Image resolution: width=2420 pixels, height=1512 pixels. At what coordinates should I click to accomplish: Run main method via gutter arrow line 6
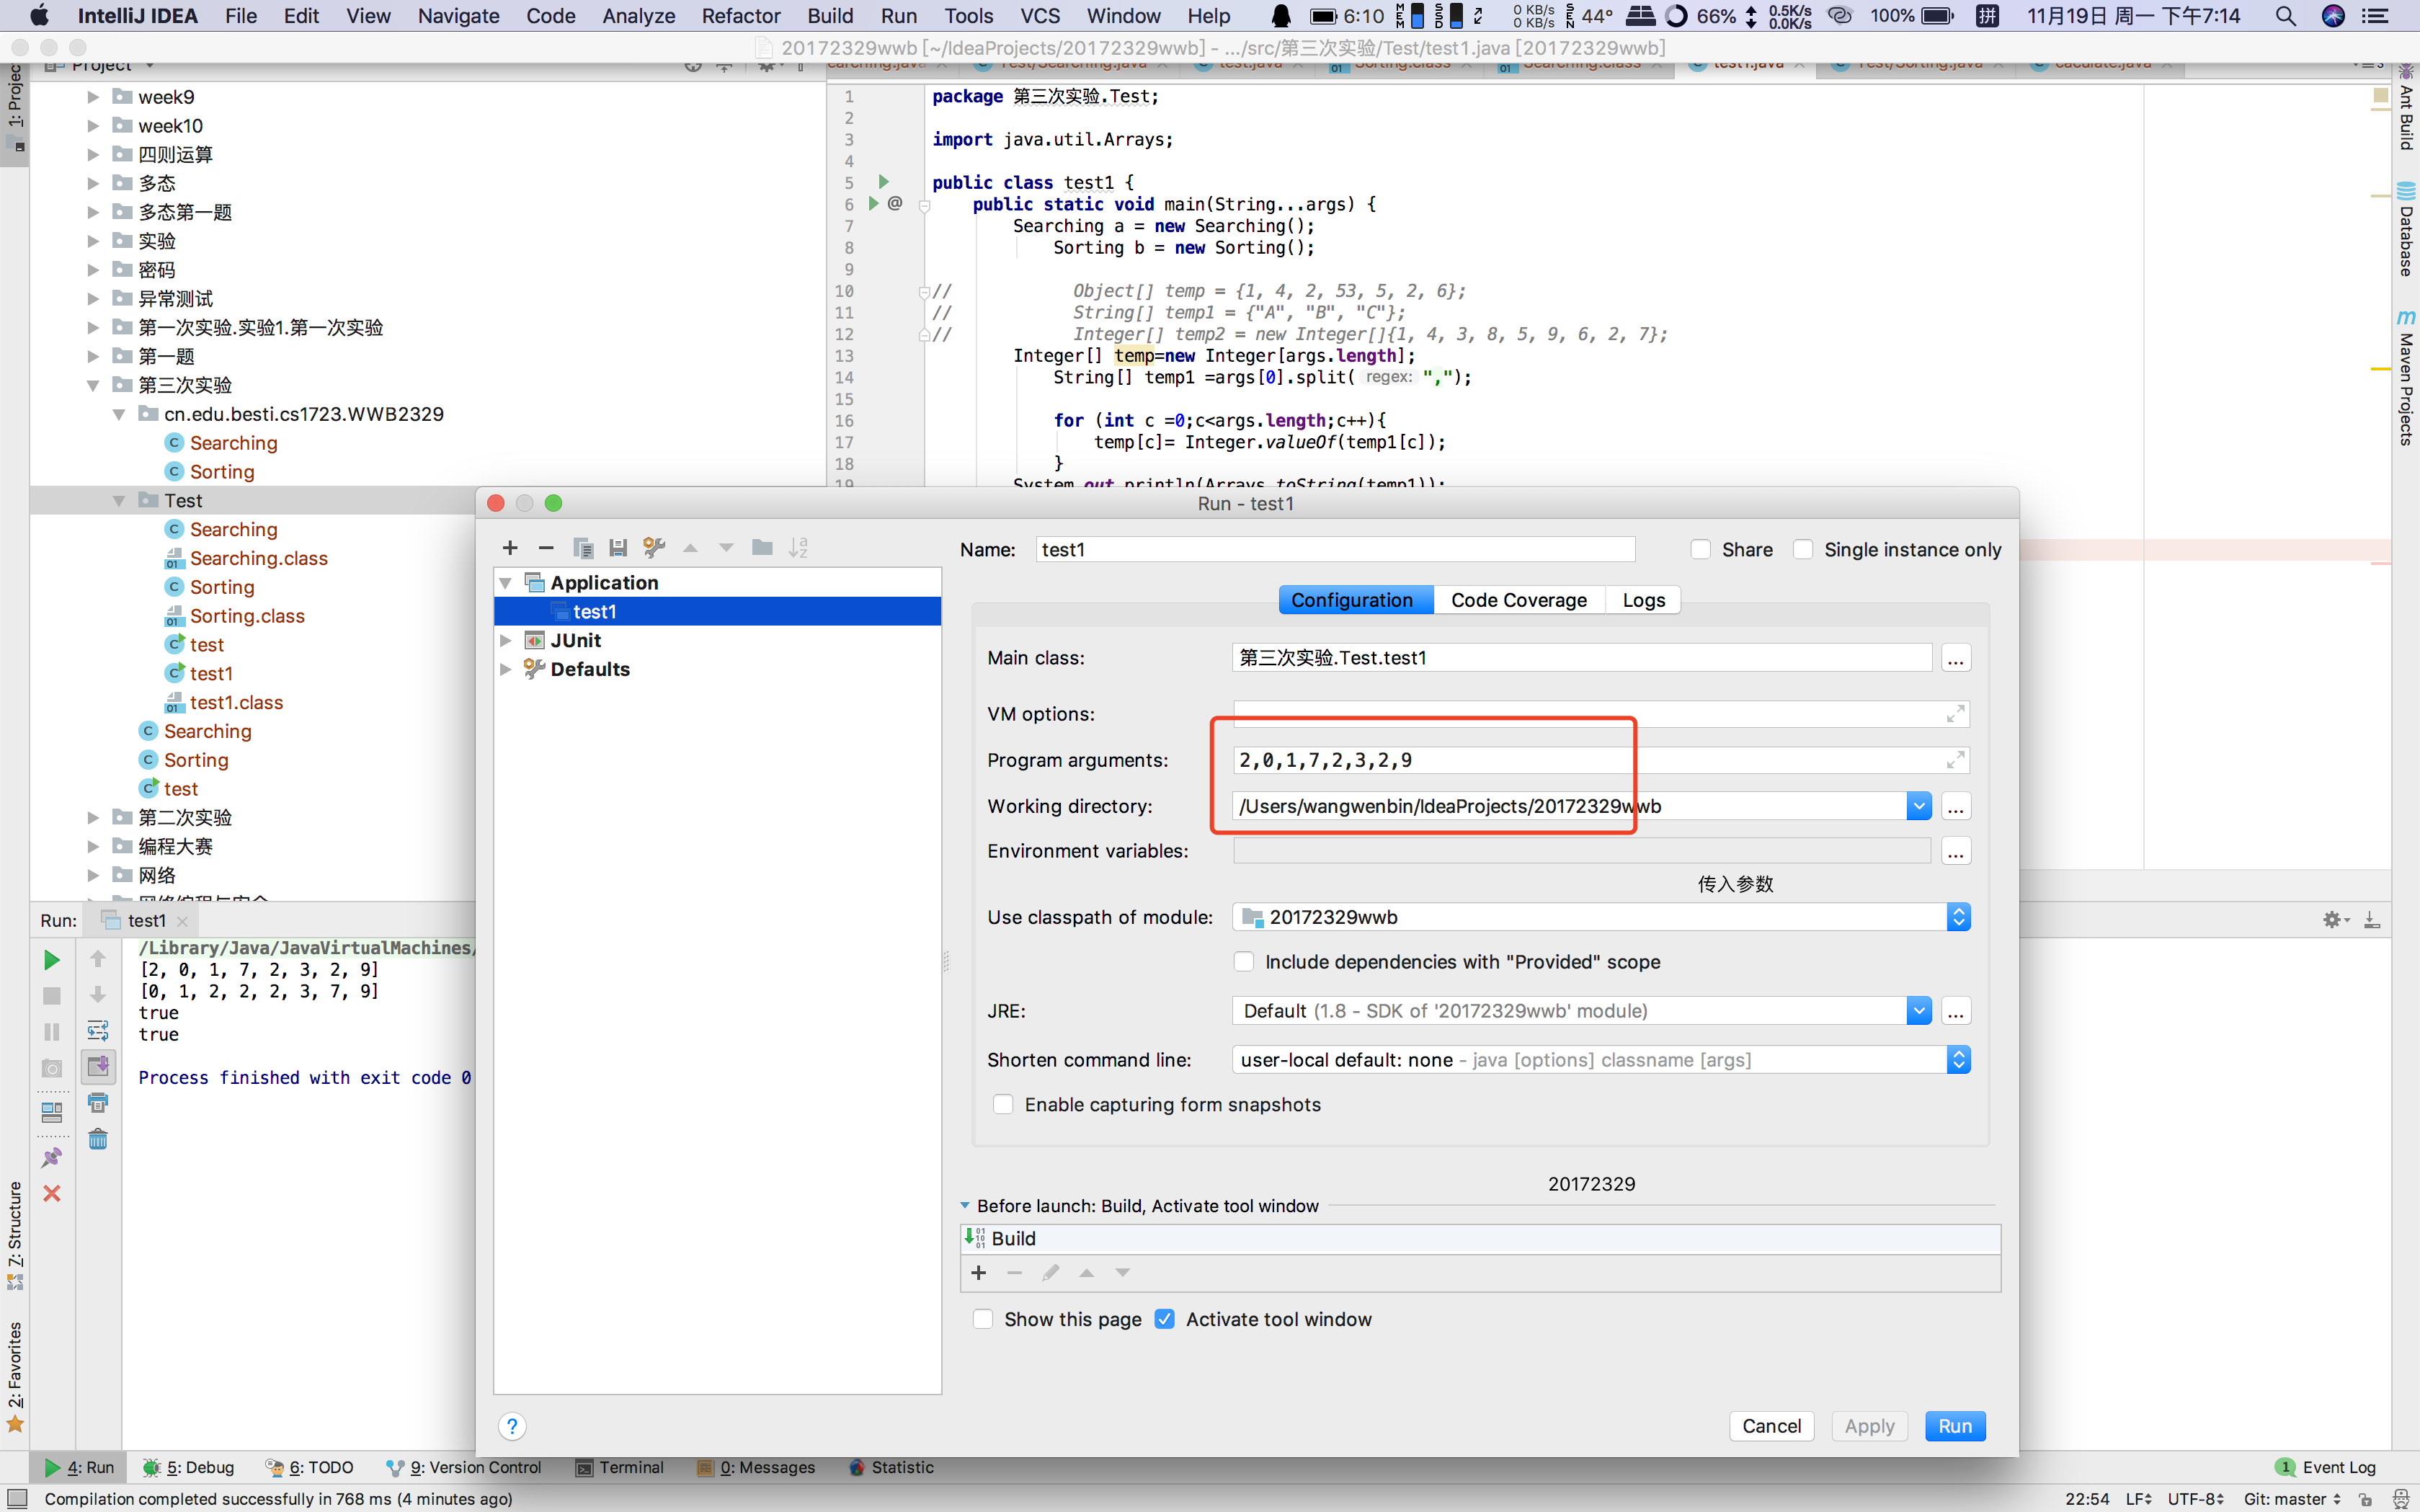tap(873, 204)
